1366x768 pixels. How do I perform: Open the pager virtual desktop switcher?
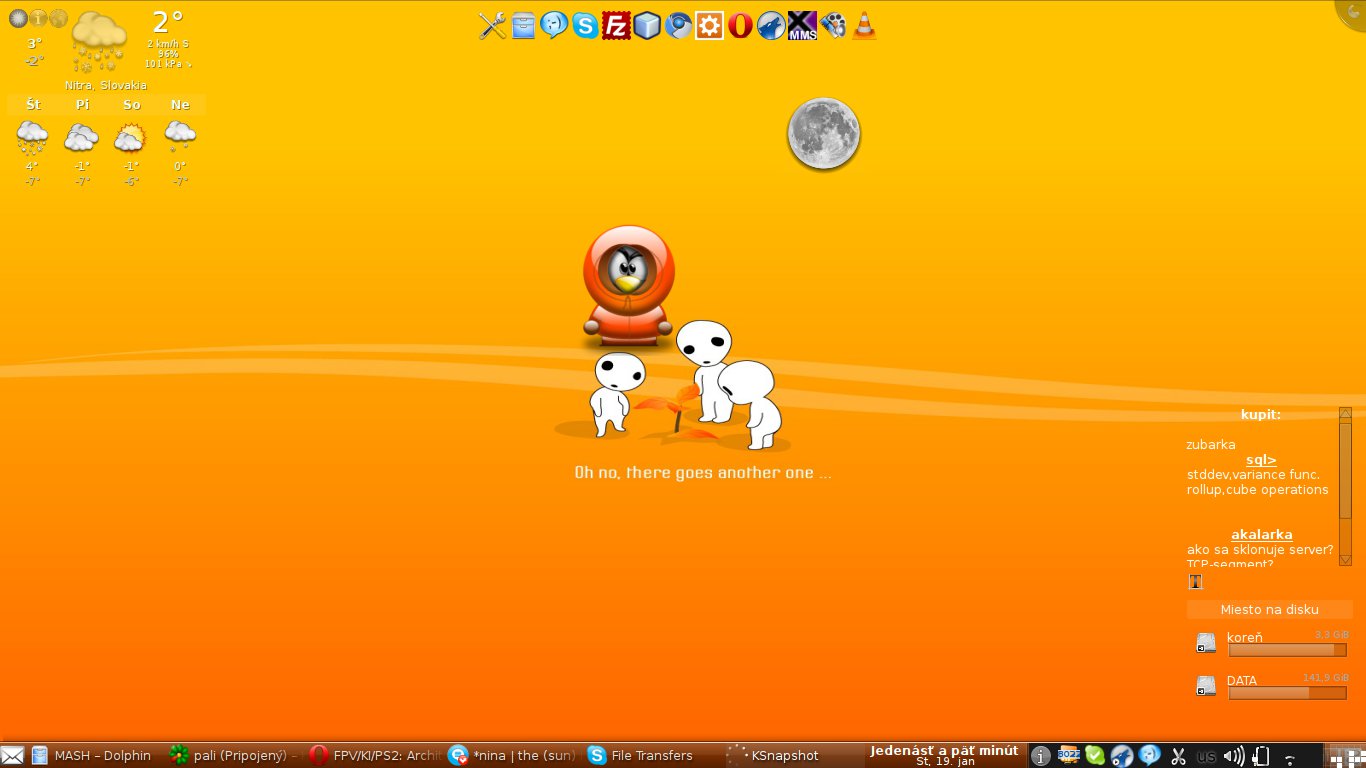point(1344,756)
